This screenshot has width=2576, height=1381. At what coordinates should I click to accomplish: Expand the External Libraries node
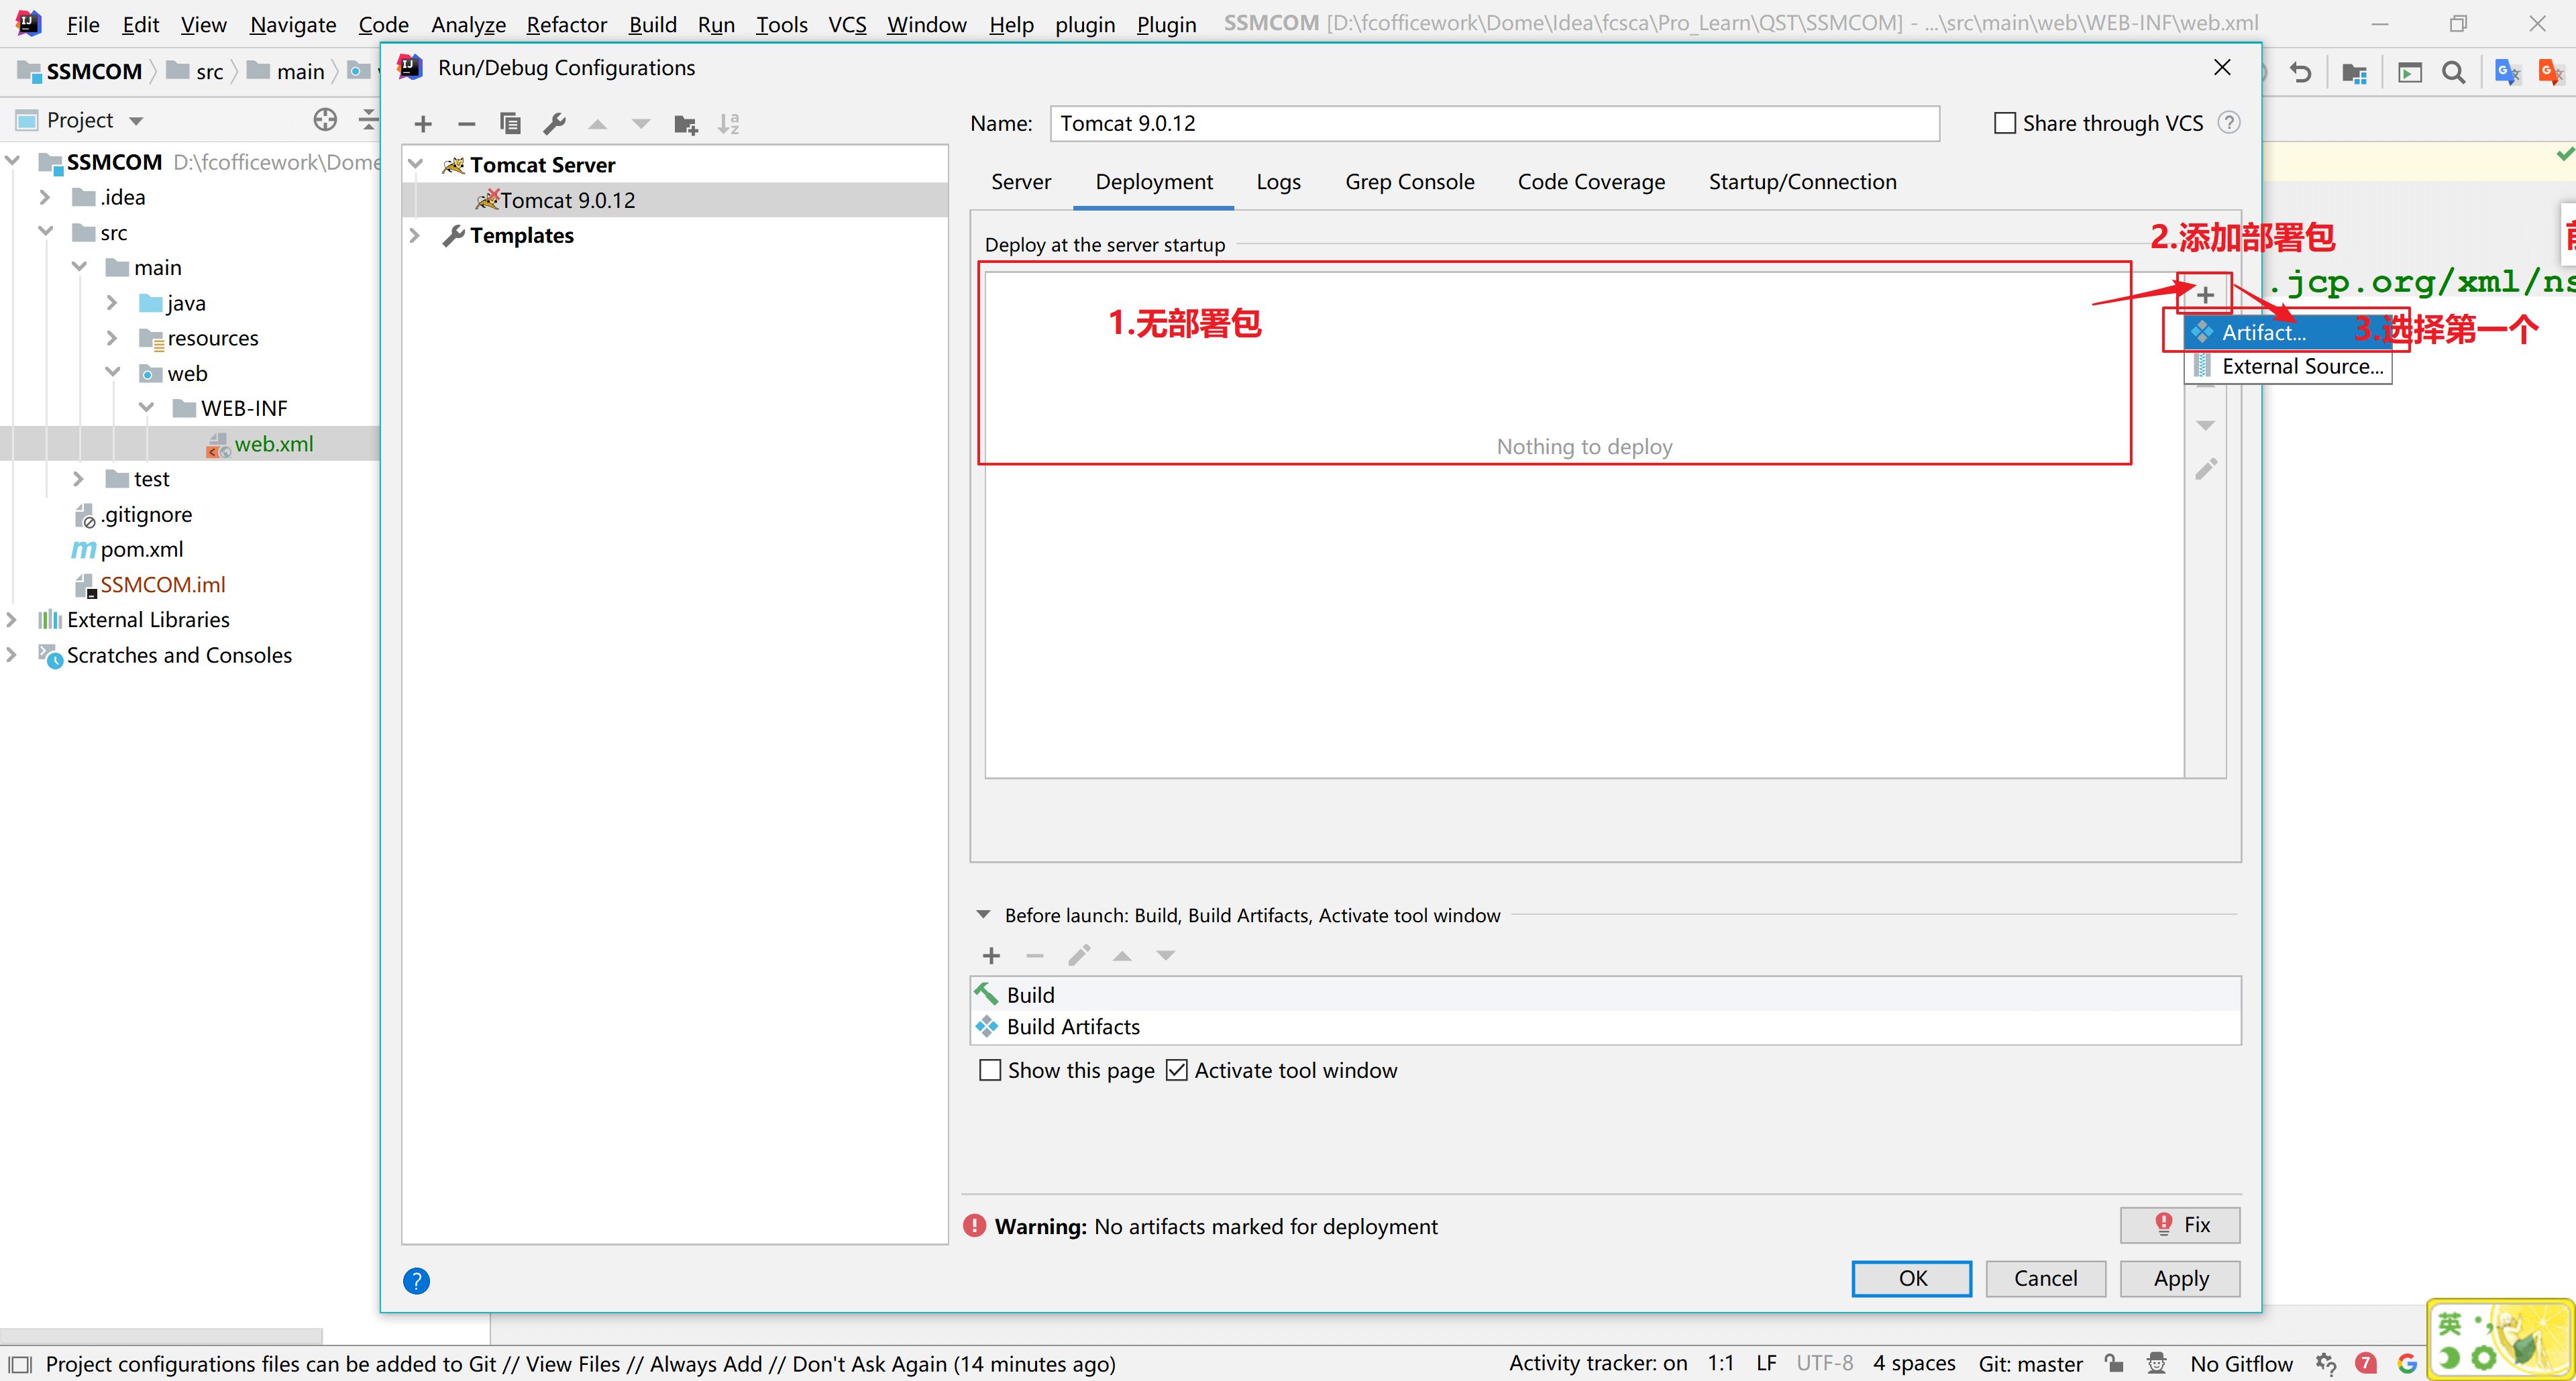coord(12,620)
